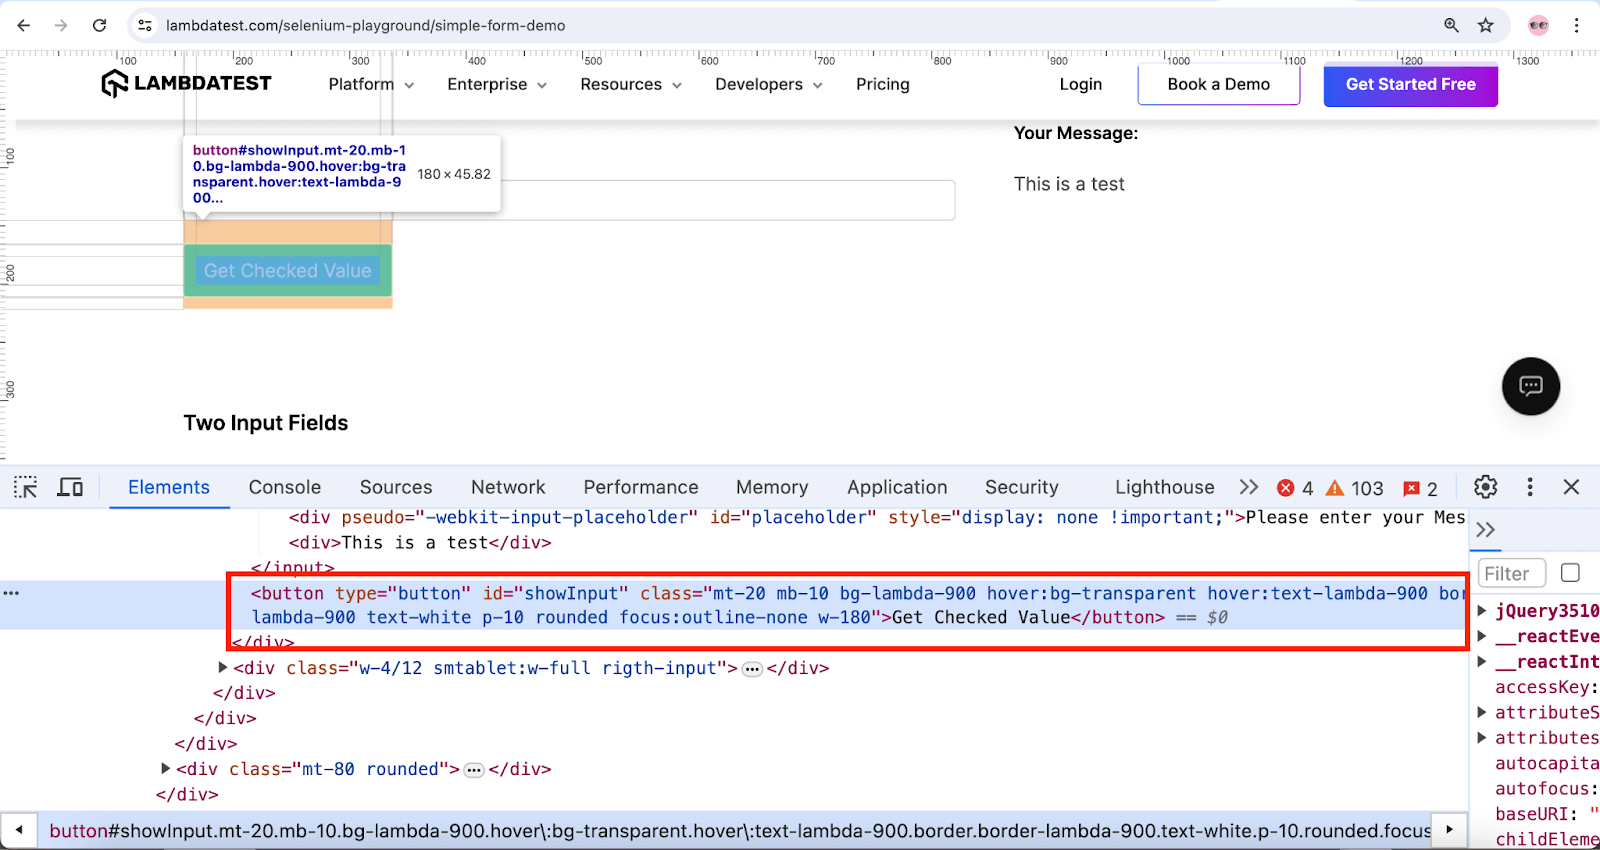Click the Filter input in the properties pane
This screenshot has height=850, width=1600.
click(x=1510, y=573)
